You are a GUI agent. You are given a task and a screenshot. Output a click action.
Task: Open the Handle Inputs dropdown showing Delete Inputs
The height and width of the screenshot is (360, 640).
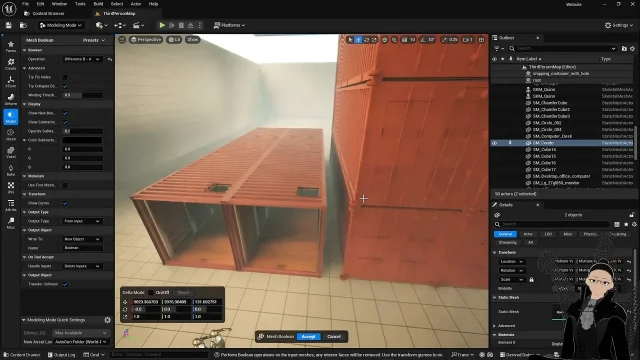click(x=82, y=266)
